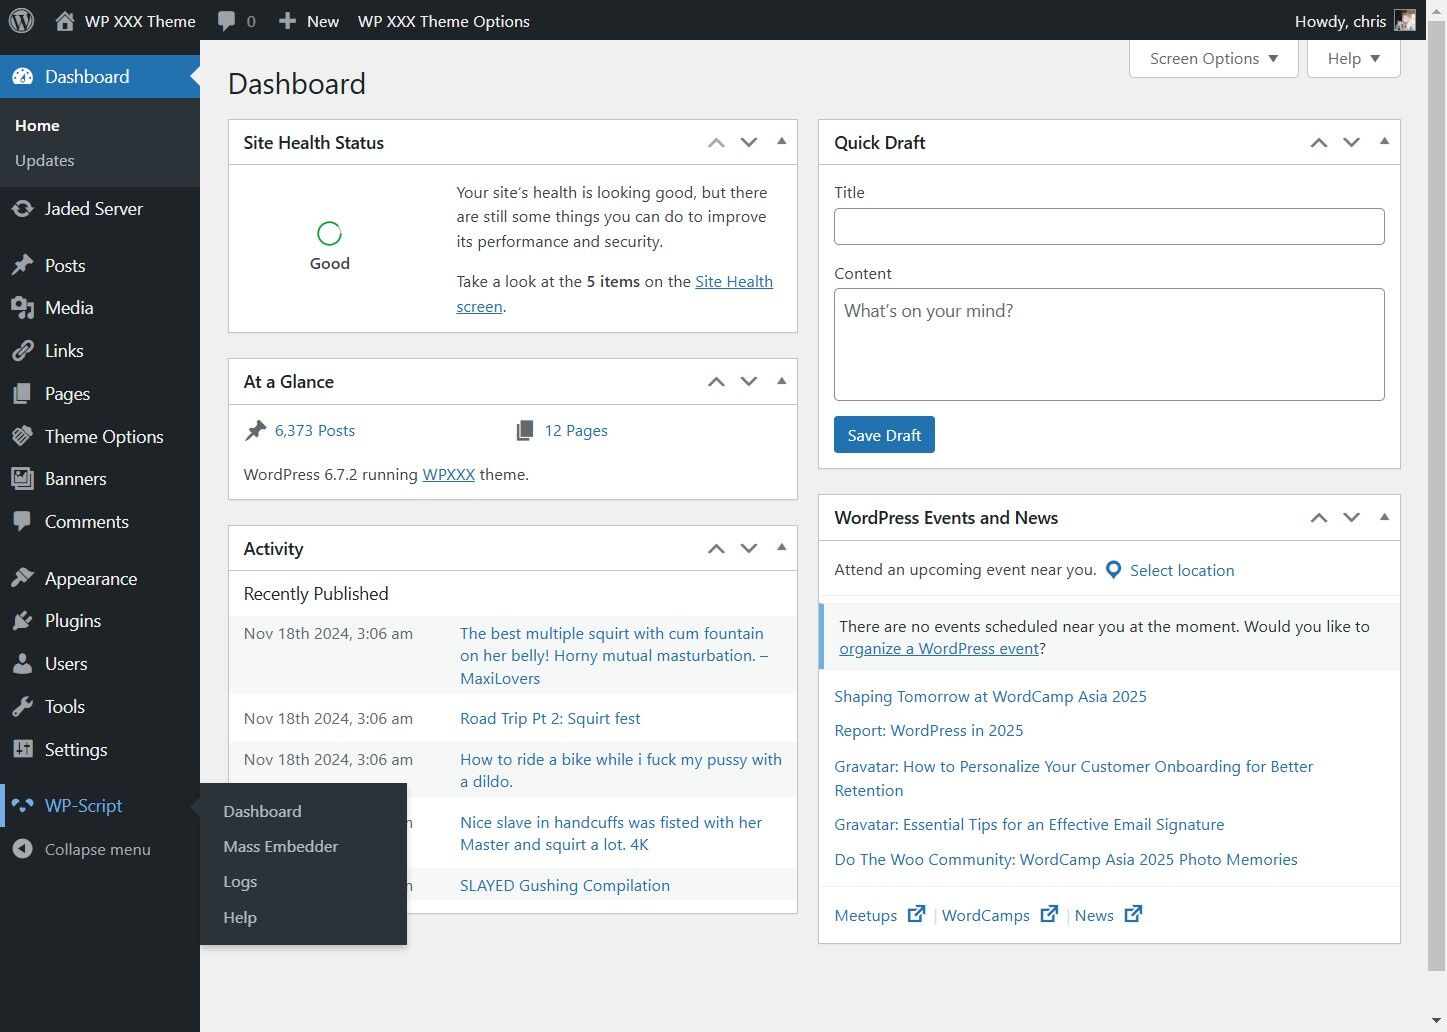The image size is (1447, 1032).
Task: Open the Help dropdown tab
Action: pyautogui.click(x=1353, y=59)
